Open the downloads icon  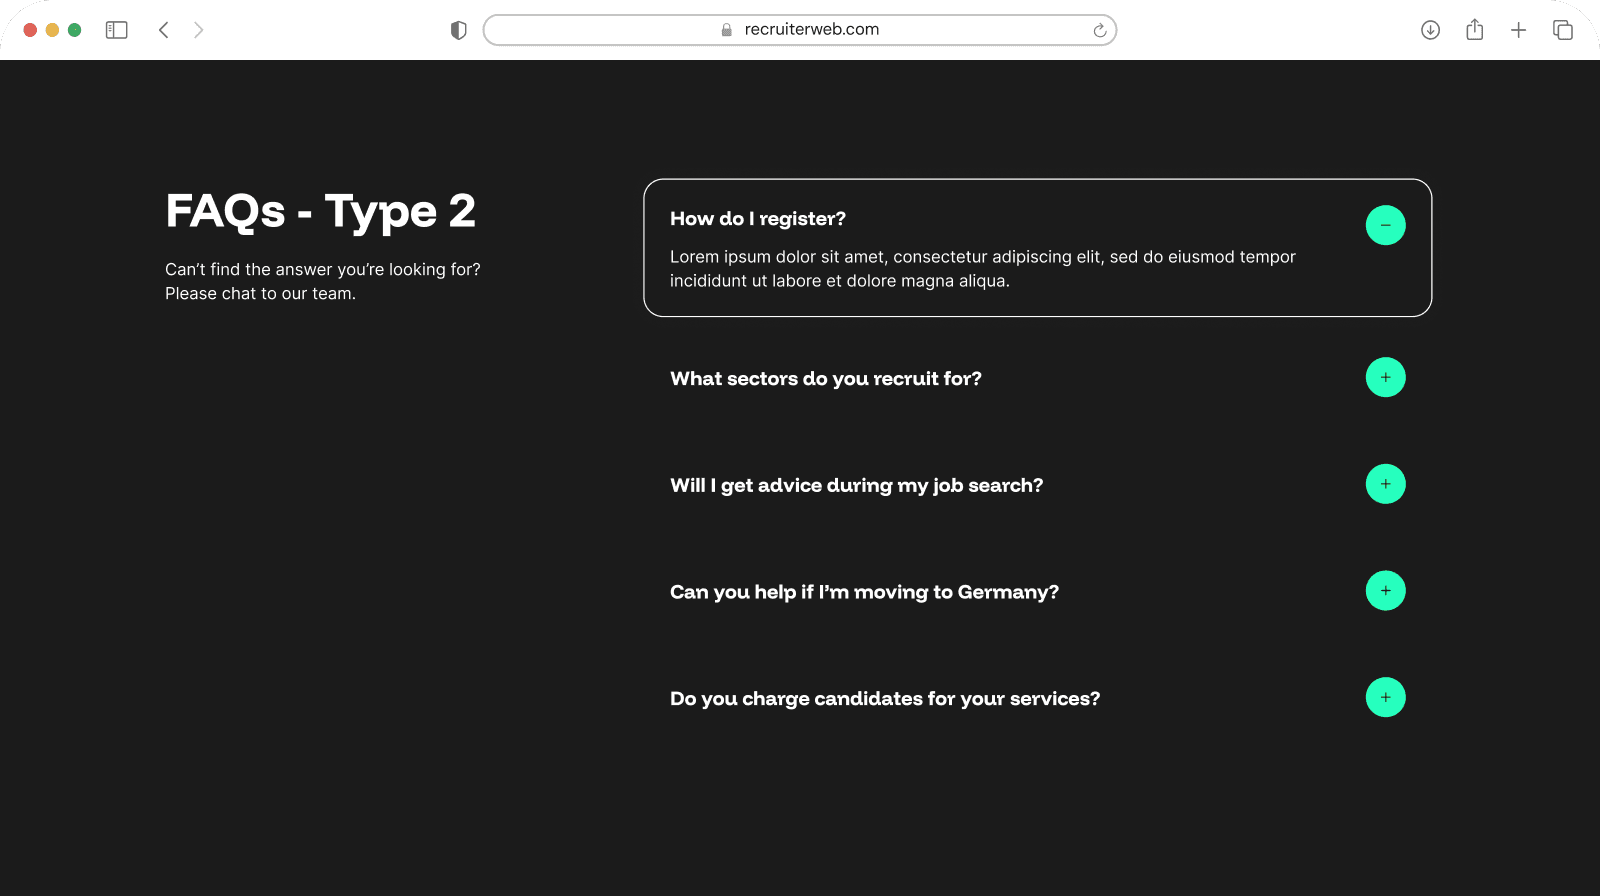(1430, 30)
